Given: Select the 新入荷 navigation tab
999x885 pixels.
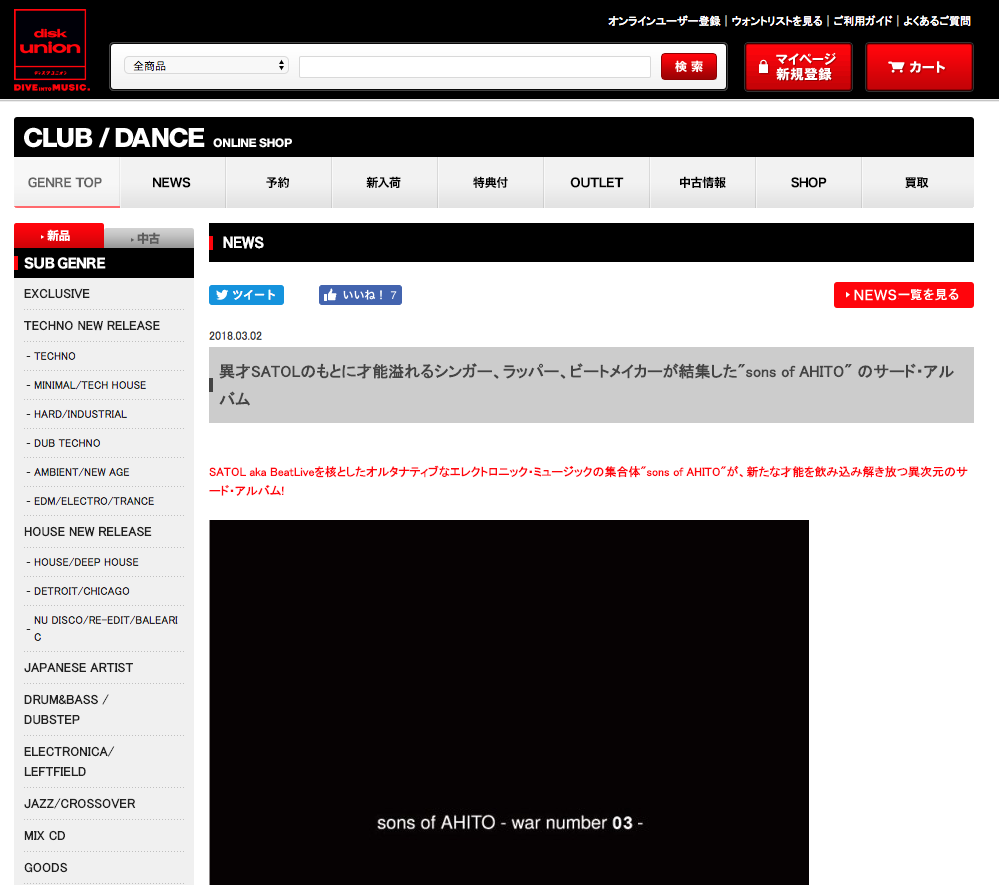Looking at the screenshot, I should tap(384, 183).
